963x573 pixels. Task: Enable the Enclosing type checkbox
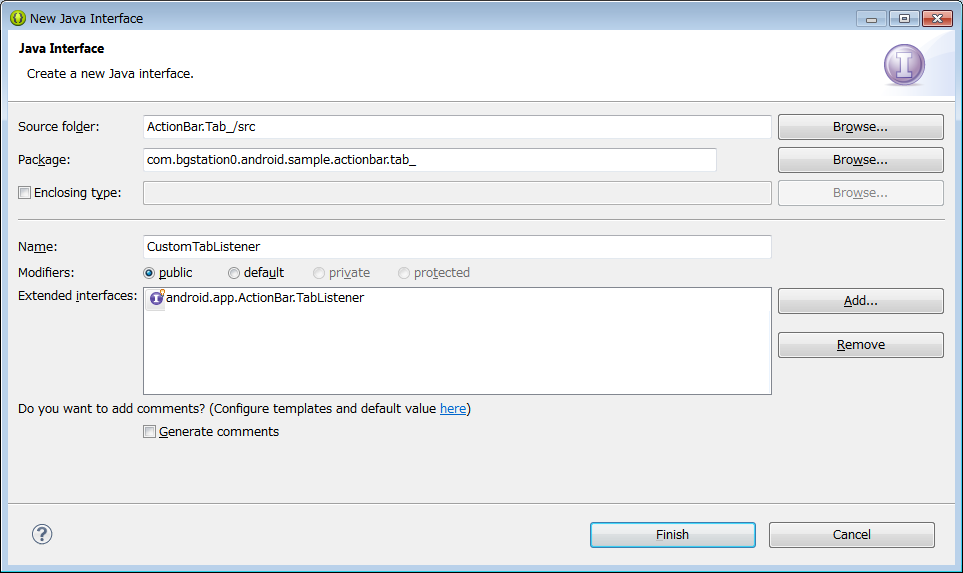(25, 192)
